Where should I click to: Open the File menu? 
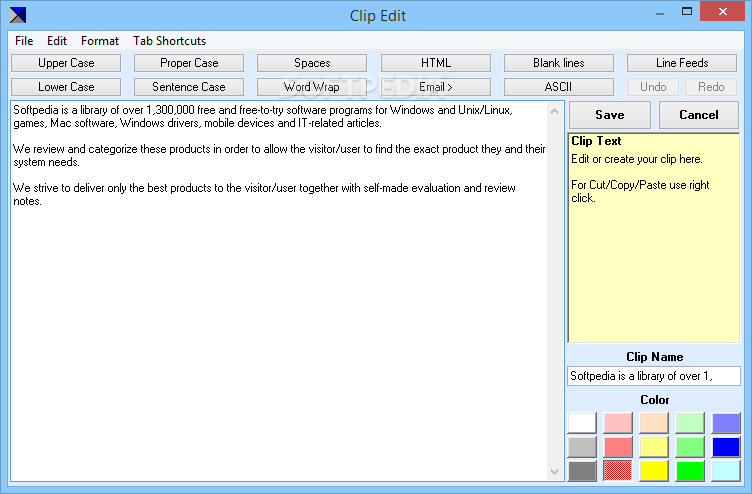[x=24, y=41]
